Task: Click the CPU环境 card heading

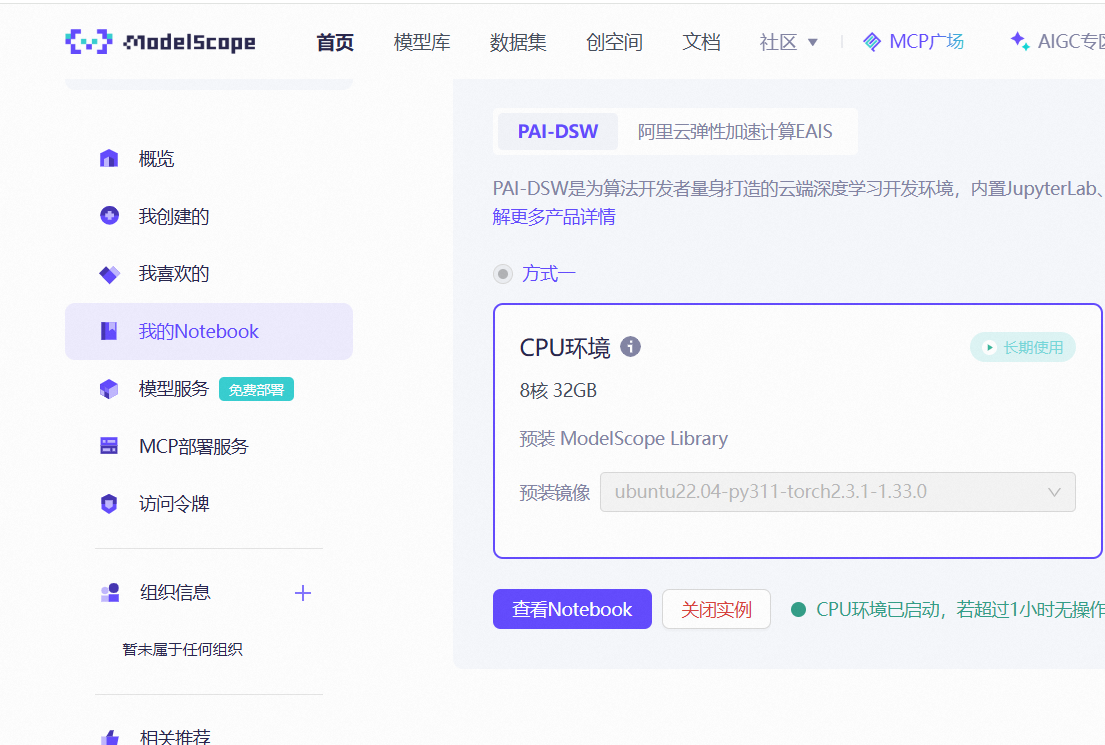Action: click(x=565, y=347)
